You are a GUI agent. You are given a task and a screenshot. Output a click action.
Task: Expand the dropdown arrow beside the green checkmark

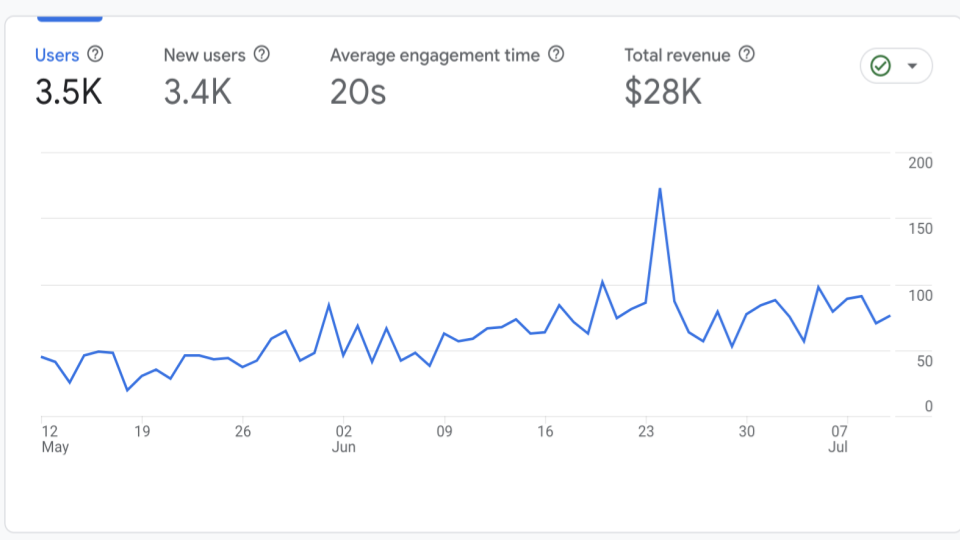pos(912,66)
